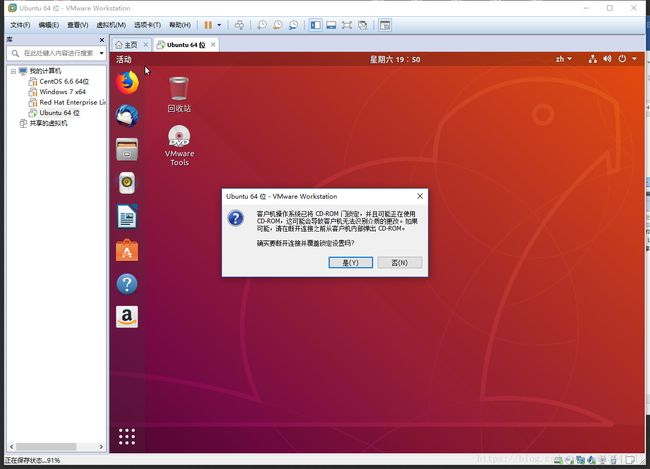Close the Ubuntu 64 位 tab

[x=213, y=44]
